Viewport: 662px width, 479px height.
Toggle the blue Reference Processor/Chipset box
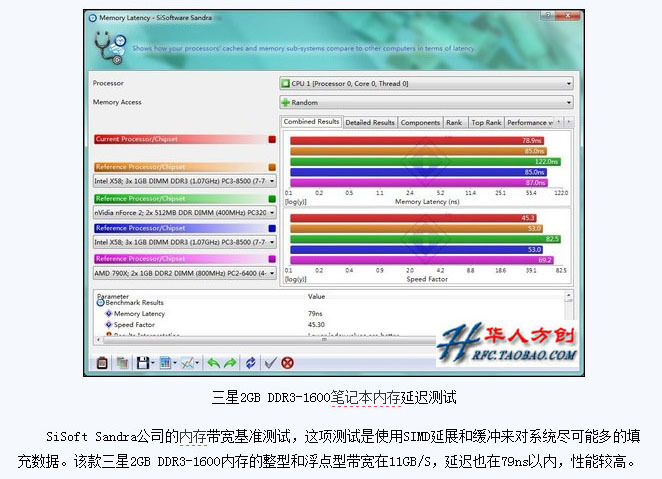[x=272, y=228]
